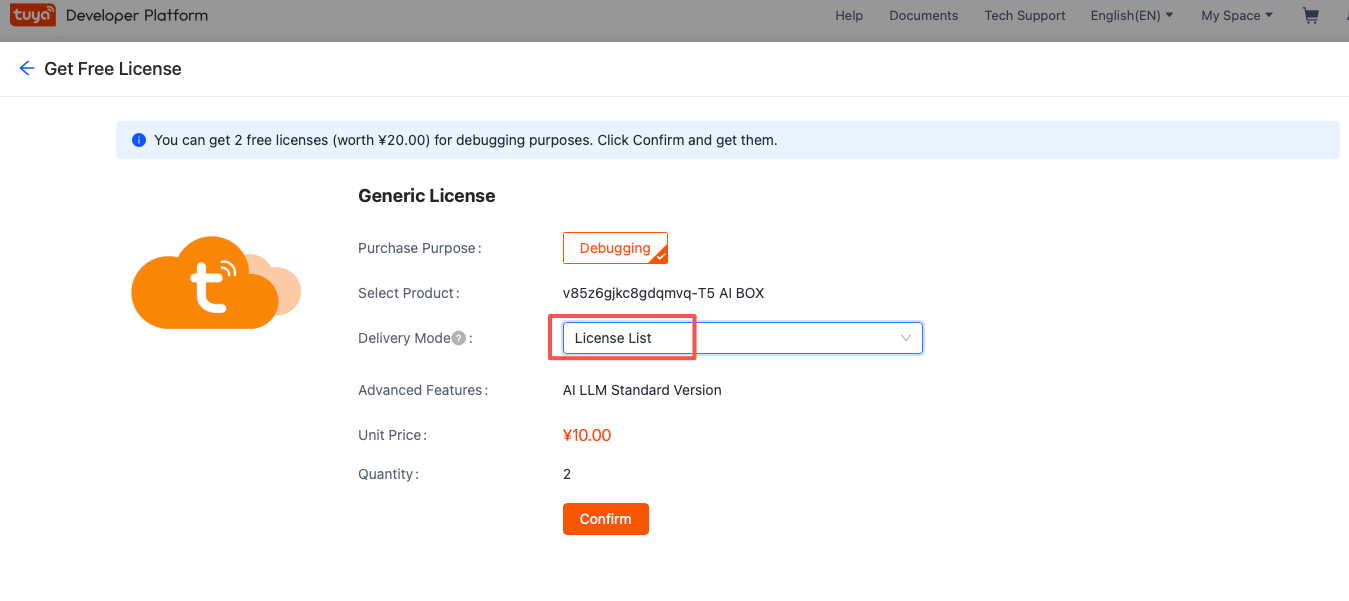Click the Confirm button
The width and height of the screenshot is (1349, 601).
pos(605,518)
